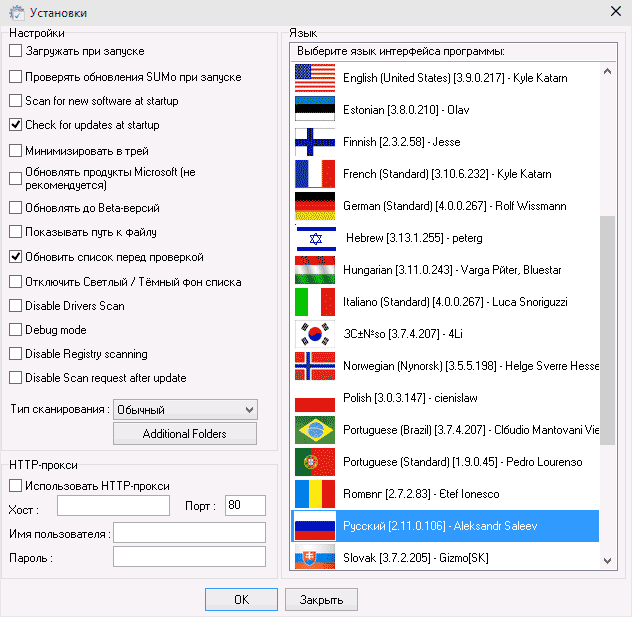
Task: Click the Russian flag icon
Action: point(315,526)
